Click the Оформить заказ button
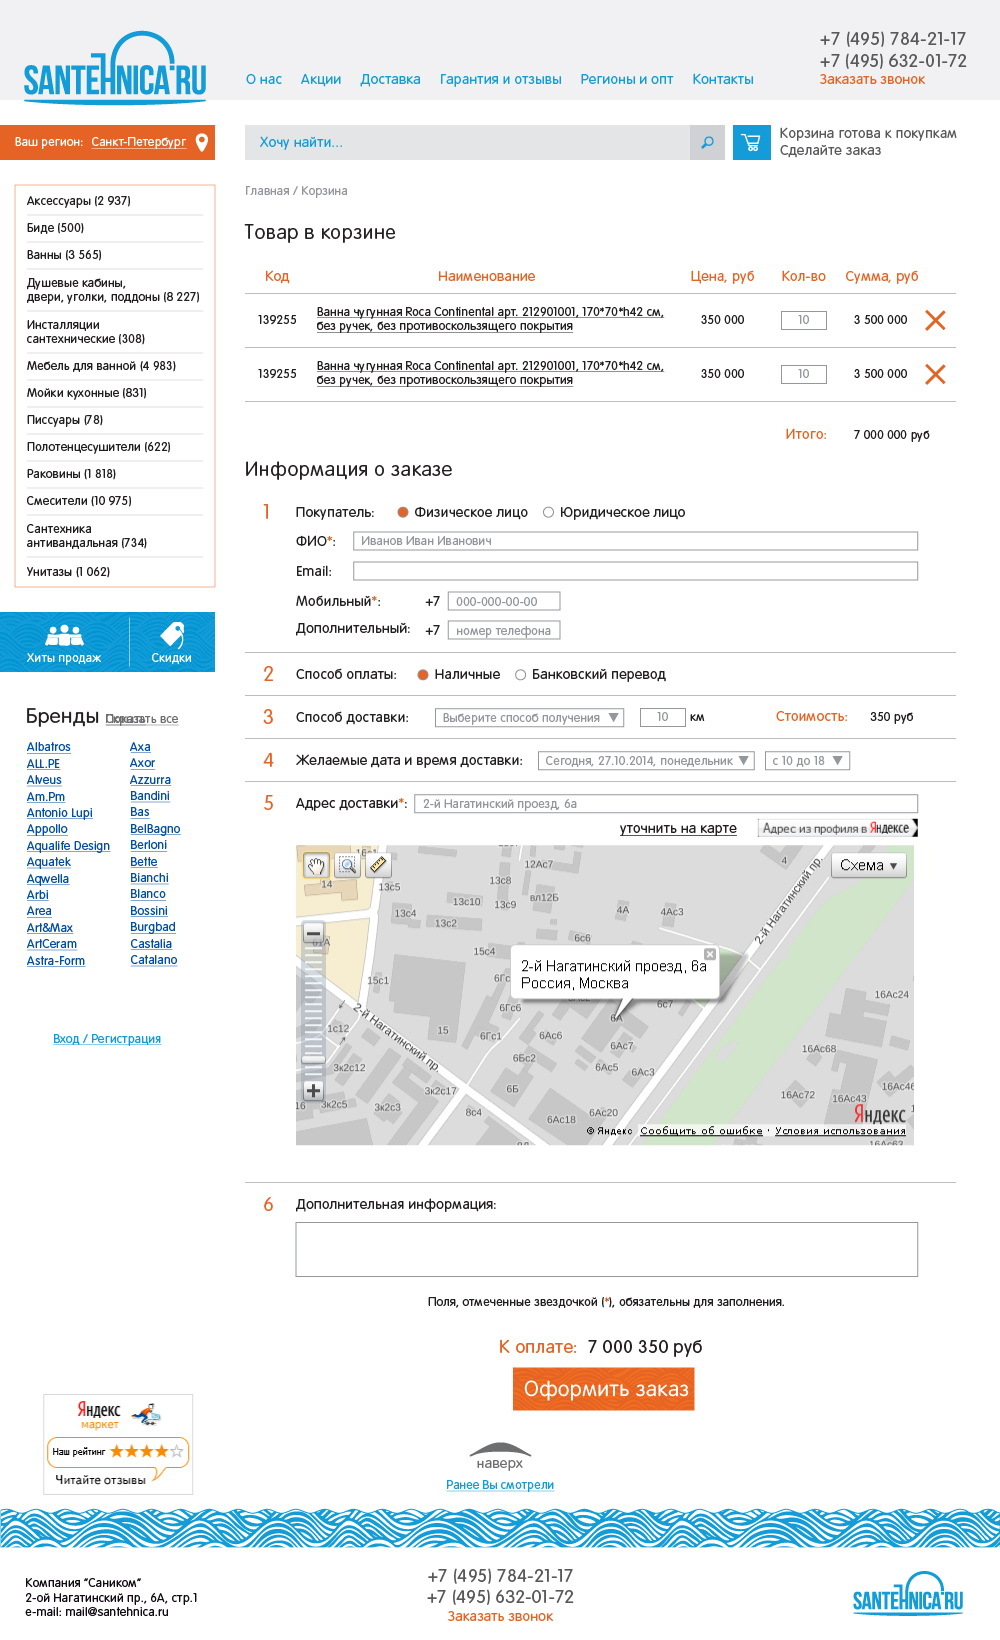The height and width of the screenshot is (1640, 1000). (x=604, y=1389)
